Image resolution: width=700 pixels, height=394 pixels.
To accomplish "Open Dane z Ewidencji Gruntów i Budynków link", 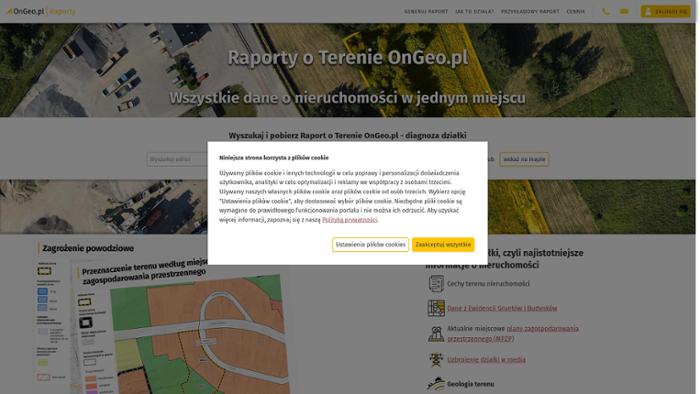I will [x=502, y=308].
